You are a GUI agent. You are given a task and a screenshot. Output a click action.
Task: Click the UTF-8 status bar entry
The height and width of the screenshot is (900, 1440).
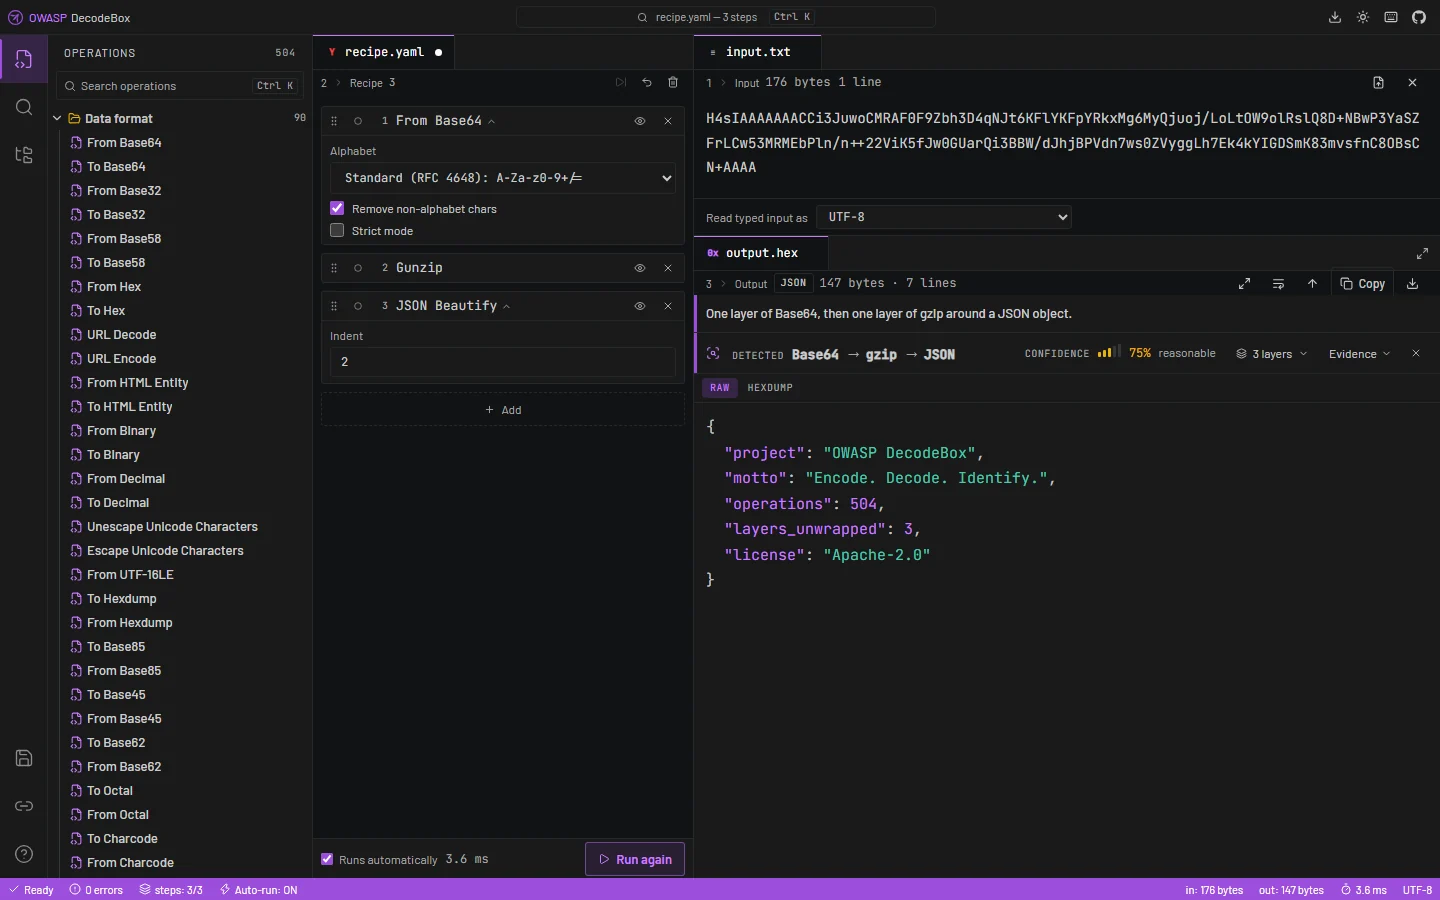pyautogui.click(x=1417, y=890)
